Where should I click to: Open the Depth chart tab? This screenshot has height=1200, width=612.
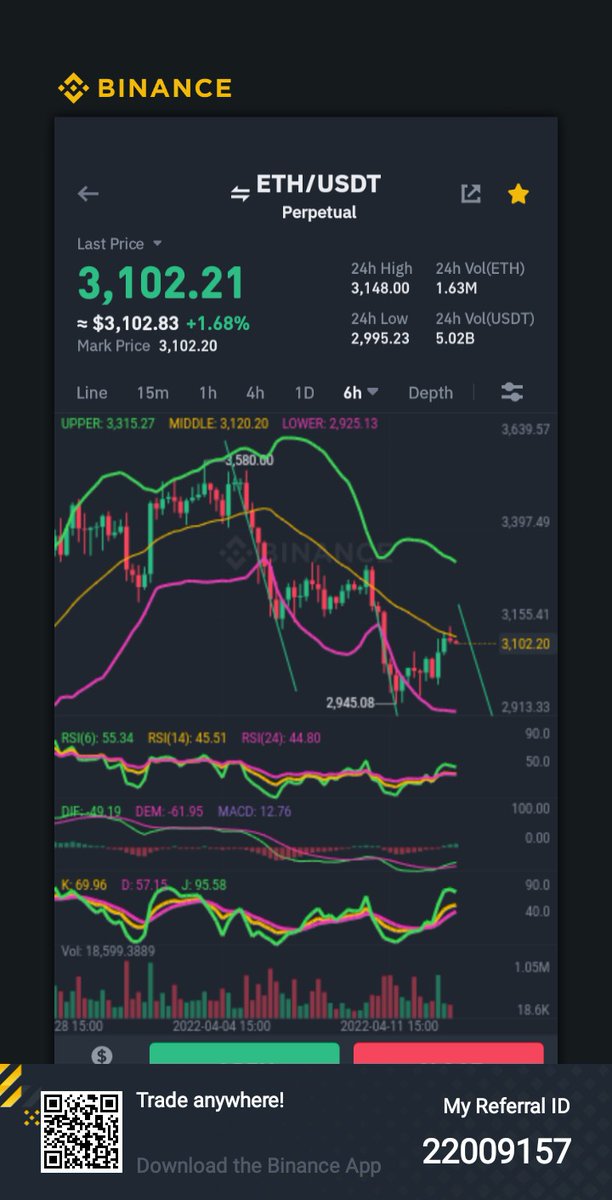point(430,392)
